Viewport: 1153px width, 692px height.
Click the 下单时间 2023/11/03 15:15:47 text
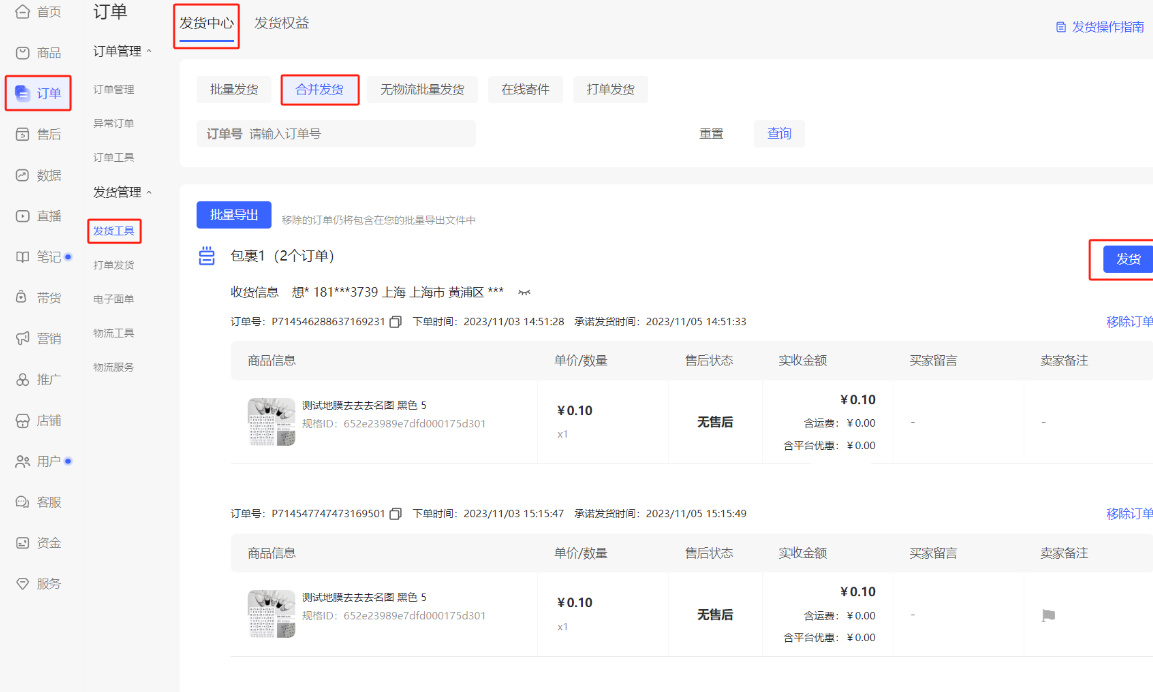488,513
